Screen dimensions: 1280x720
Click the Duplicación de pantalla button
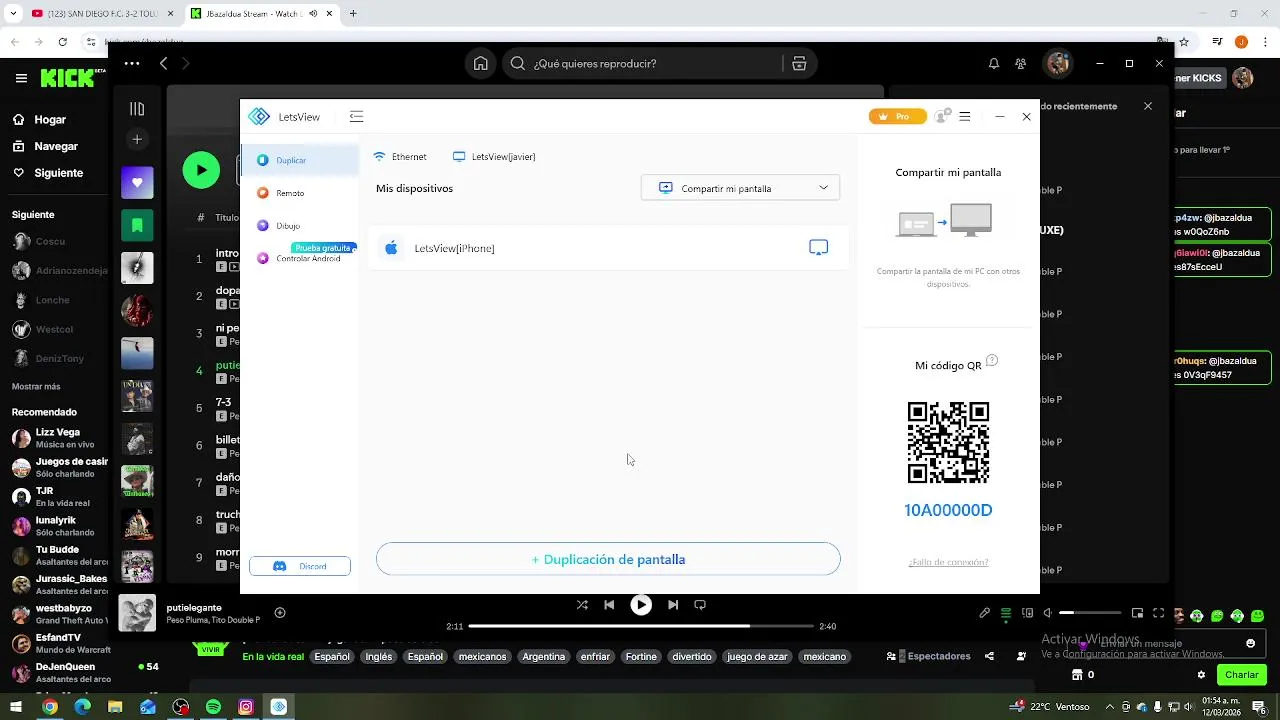point(608,559)
